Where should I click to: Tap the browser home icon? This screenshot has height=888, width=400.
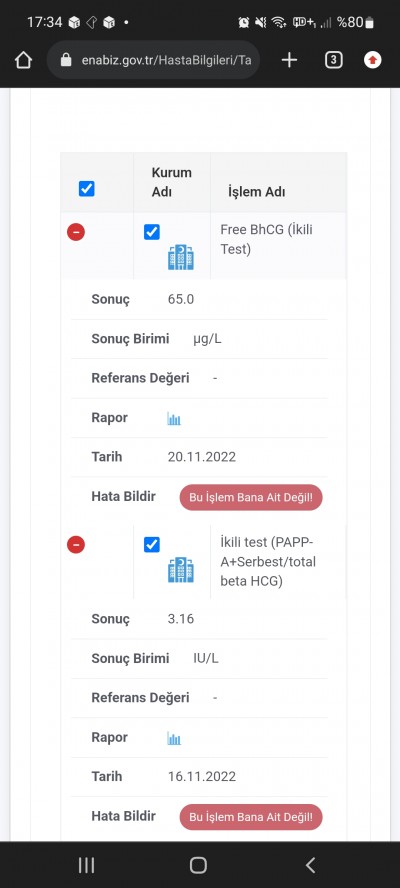(23, 60)
